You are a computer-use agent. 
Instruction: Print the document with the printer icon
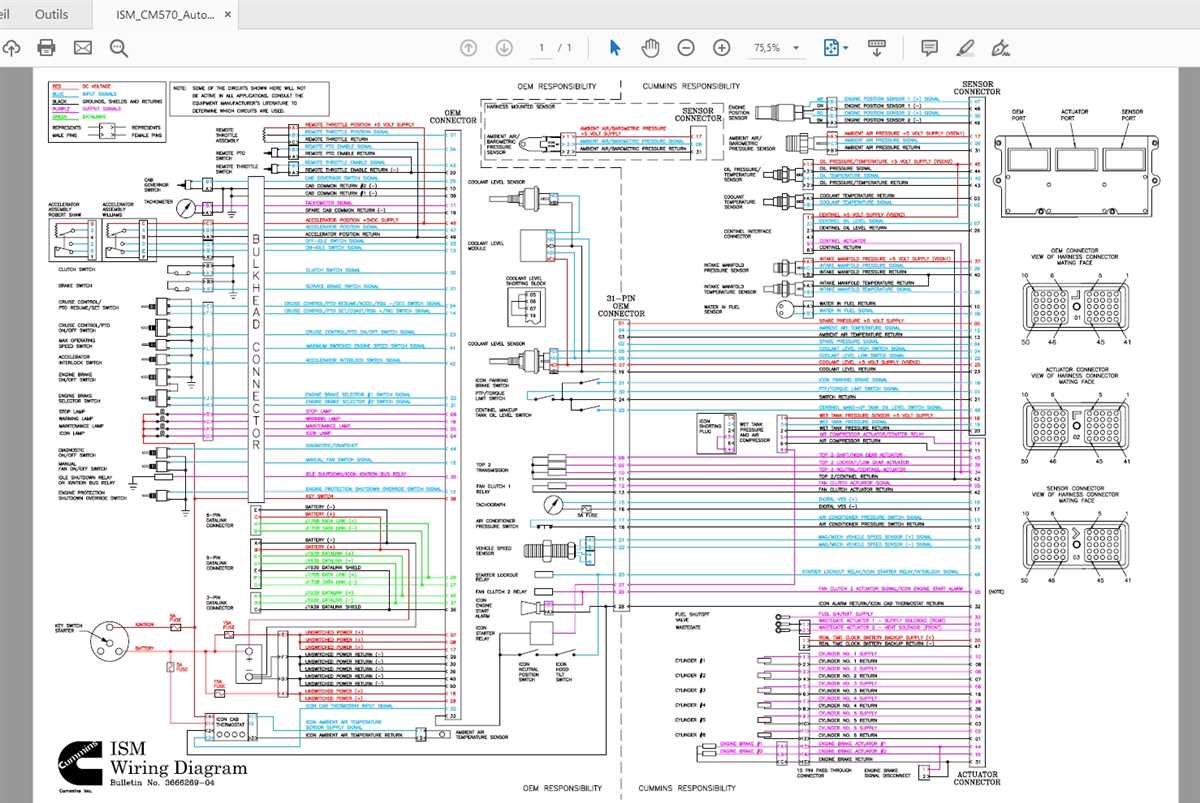coord(46,47)
